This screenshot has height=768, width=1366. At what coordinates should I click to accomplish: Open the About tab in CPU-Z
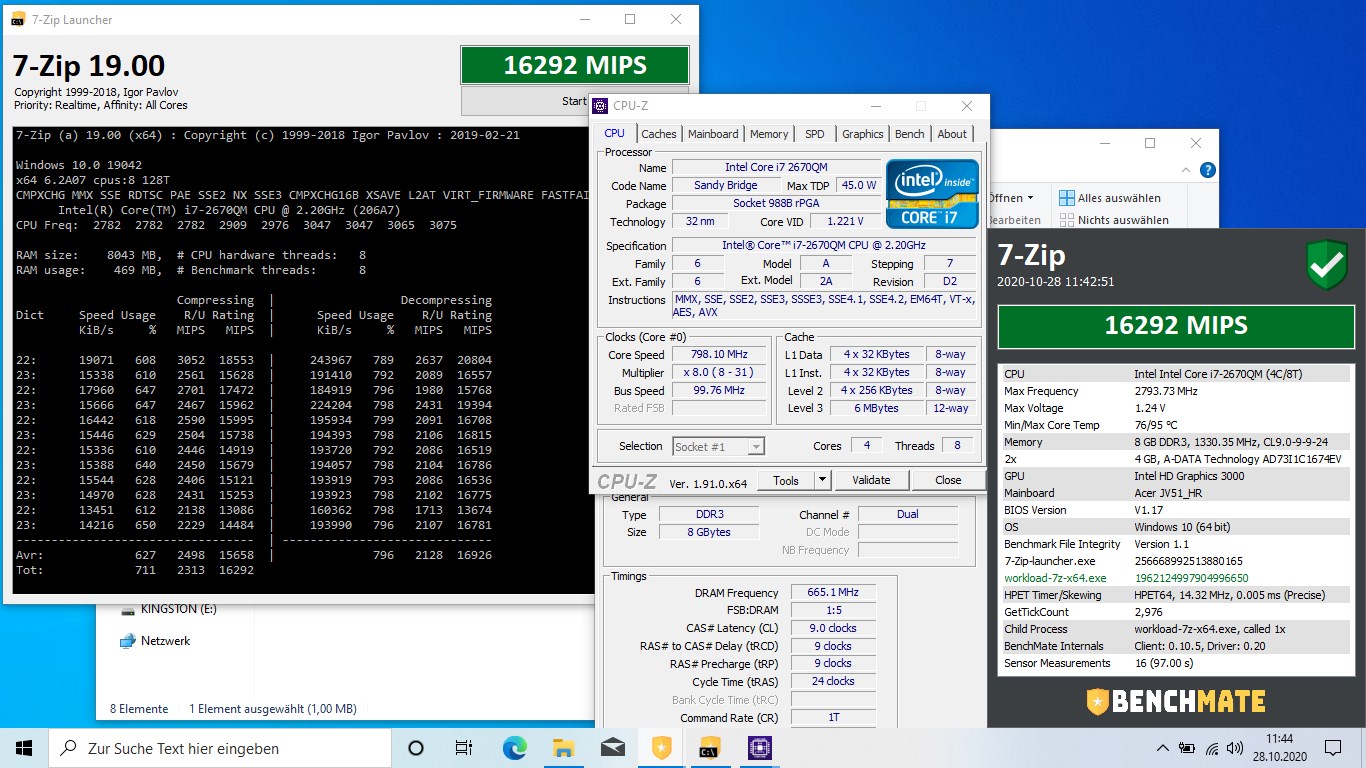[952, 134]
